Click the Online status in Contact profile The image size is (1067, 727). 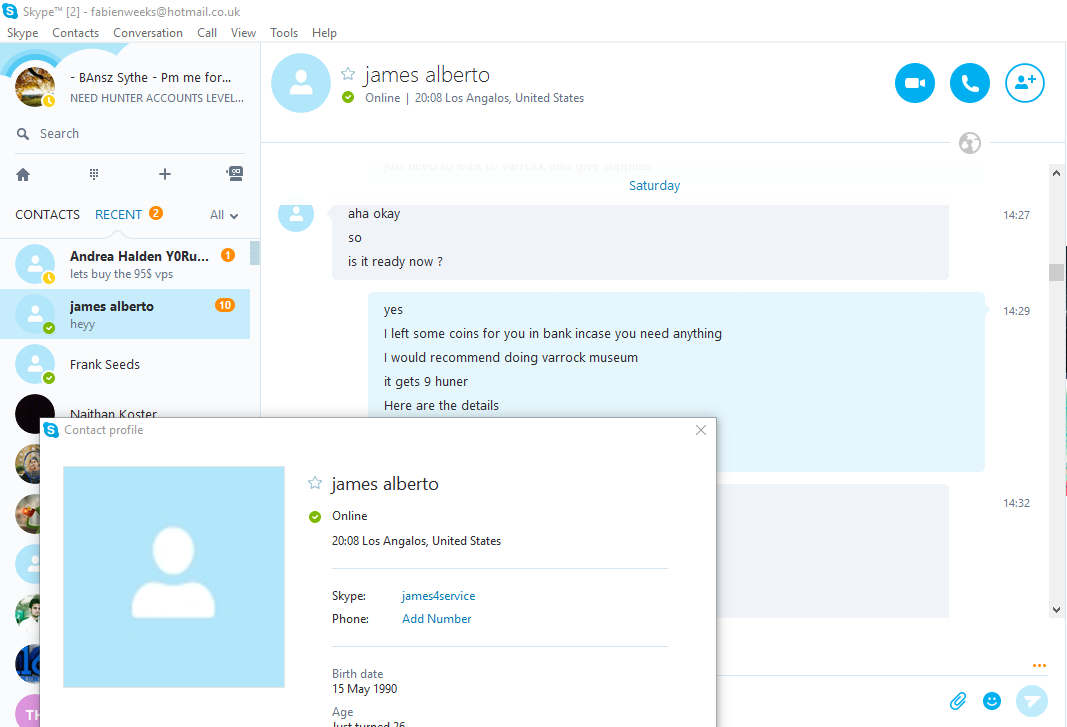point(349,516)
